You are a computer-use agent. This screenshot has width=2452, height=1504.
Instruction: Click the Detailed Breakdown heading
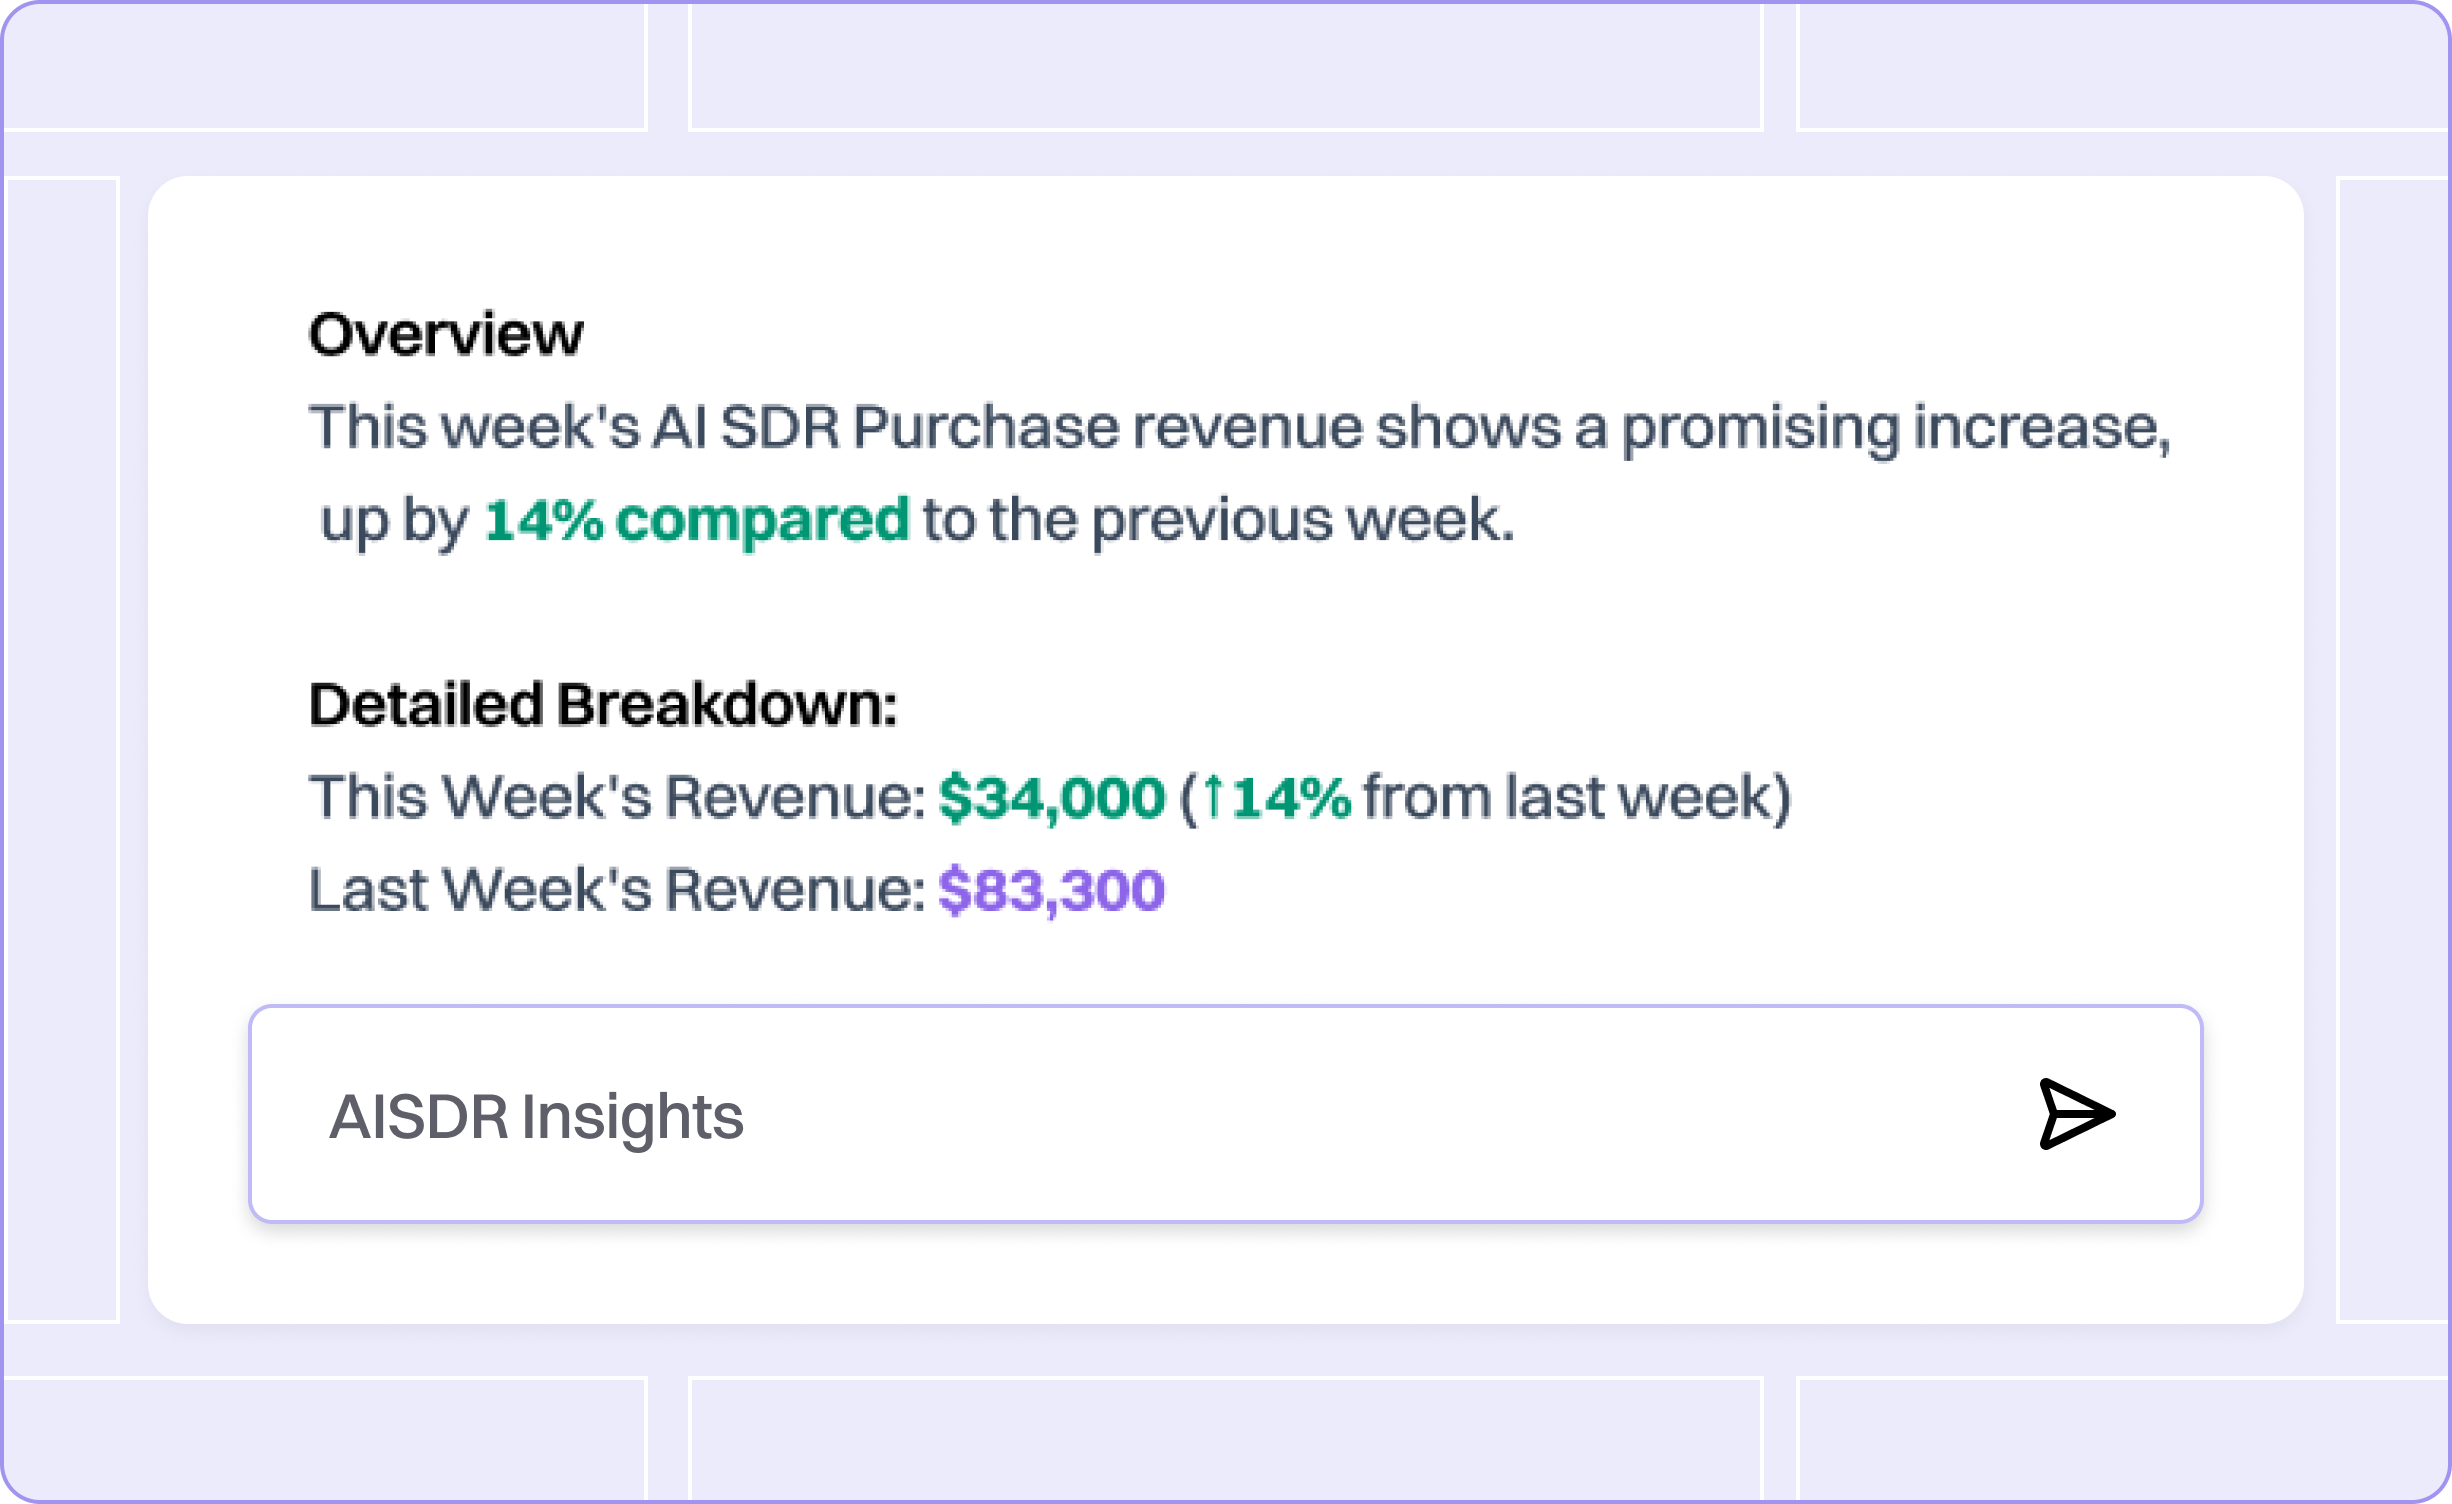click(x=603, y=704)
